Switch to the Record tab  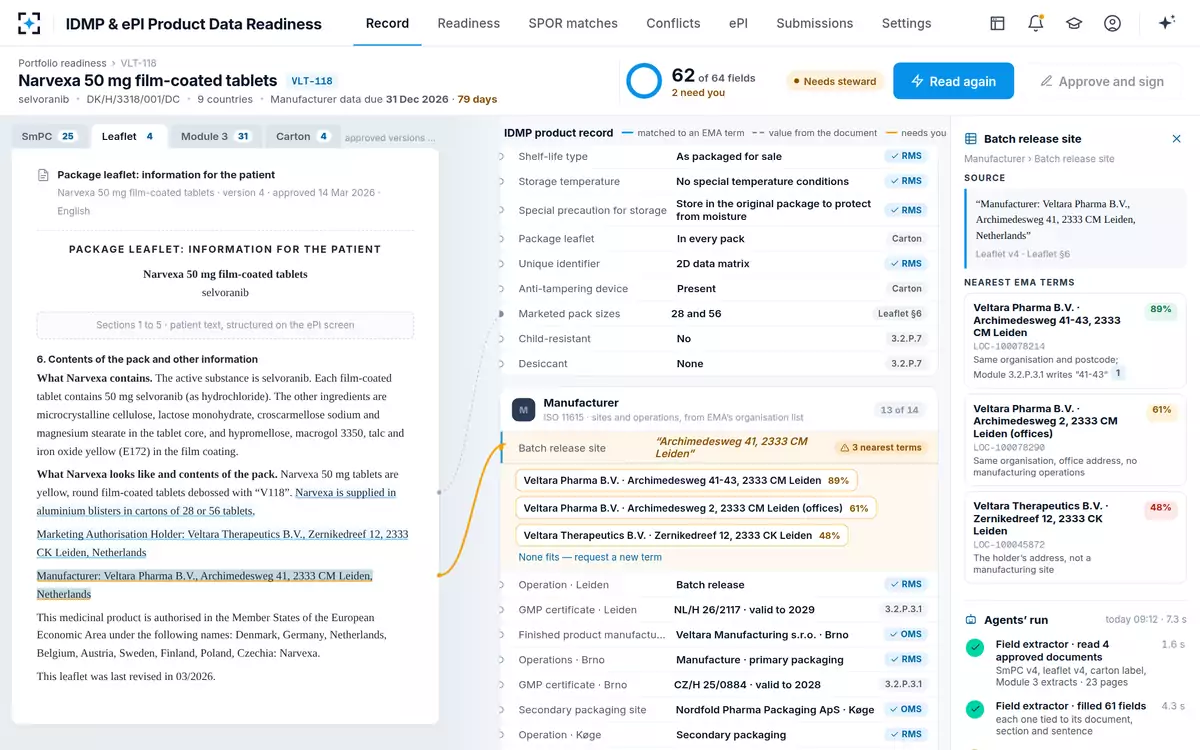pos(387,23)
